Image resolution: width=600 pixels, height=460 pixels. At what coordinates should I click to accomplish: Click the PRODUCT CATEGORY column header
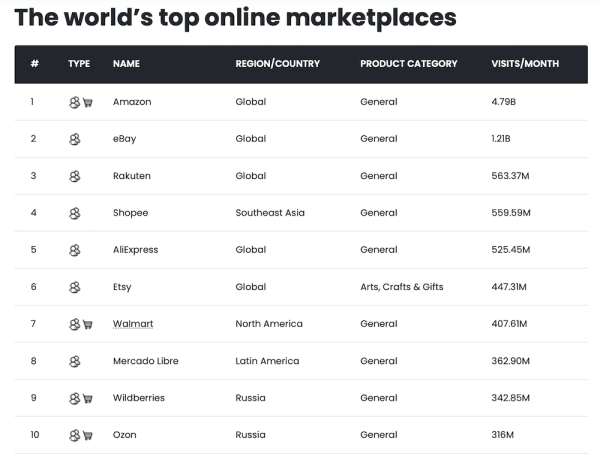pyautogui.click(x=408, y=64)
